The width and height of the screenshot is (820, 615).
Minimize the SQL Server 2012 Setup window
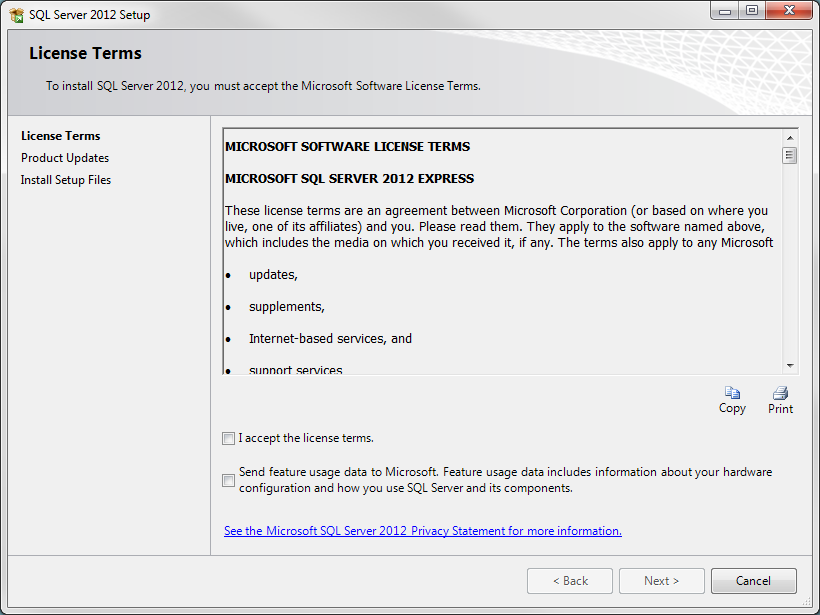tap(725, 11)
